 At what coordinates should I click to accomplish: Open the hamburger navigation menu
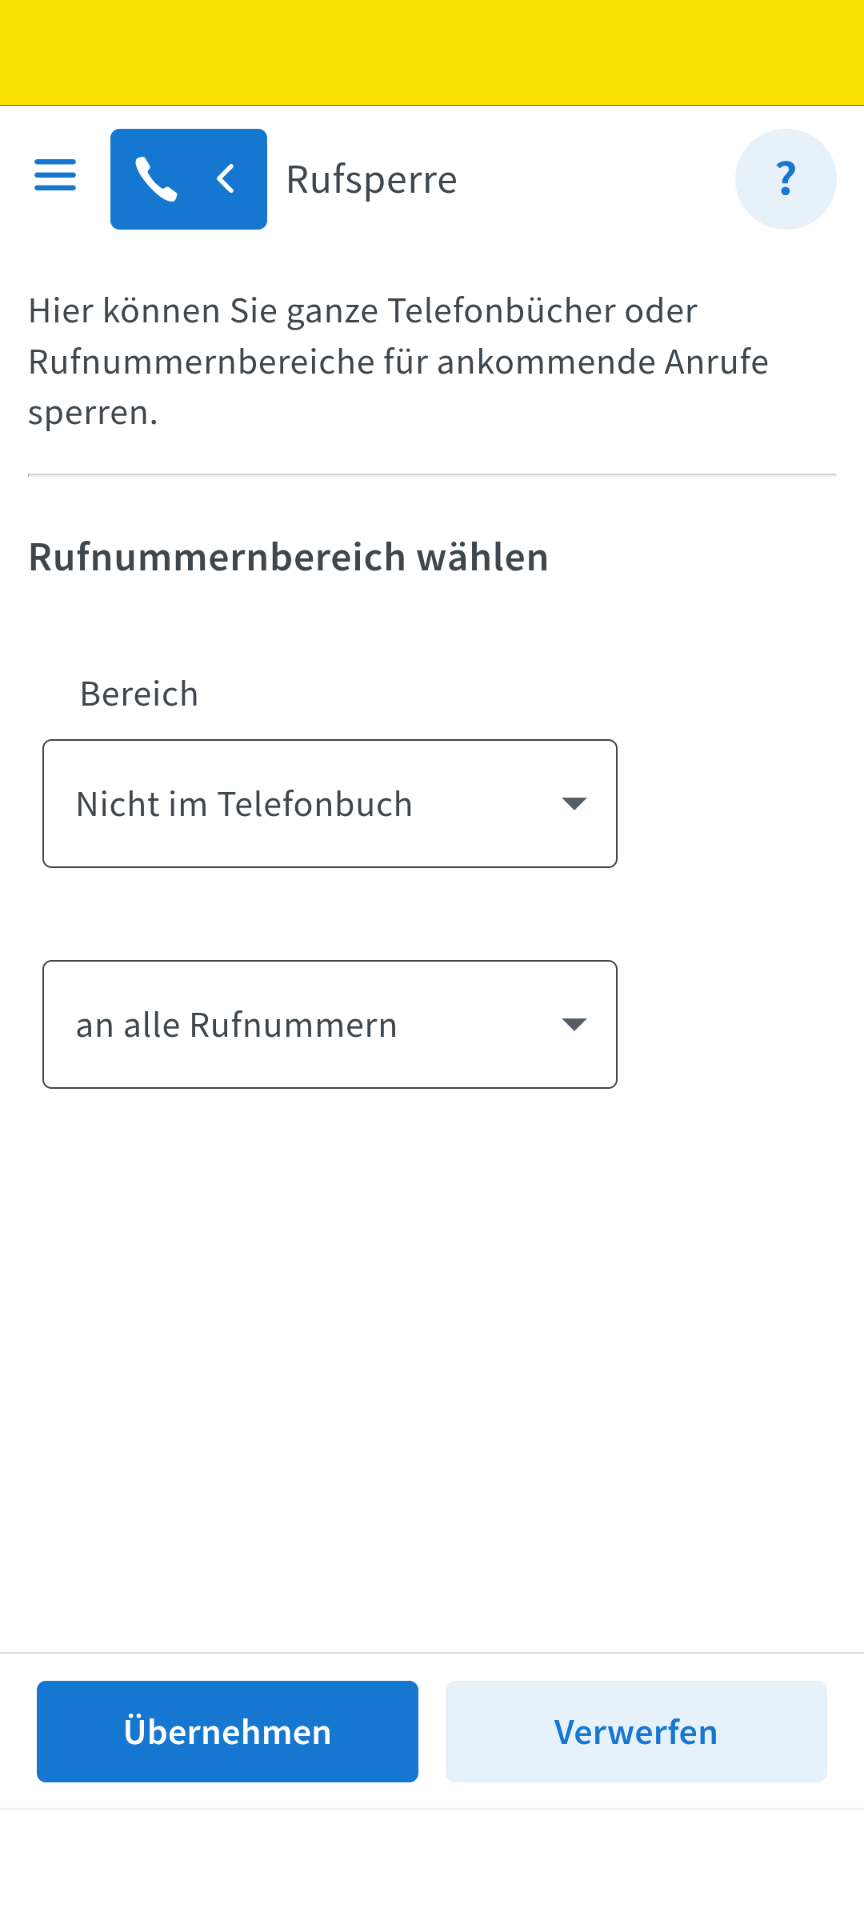[x=55, y=175]
